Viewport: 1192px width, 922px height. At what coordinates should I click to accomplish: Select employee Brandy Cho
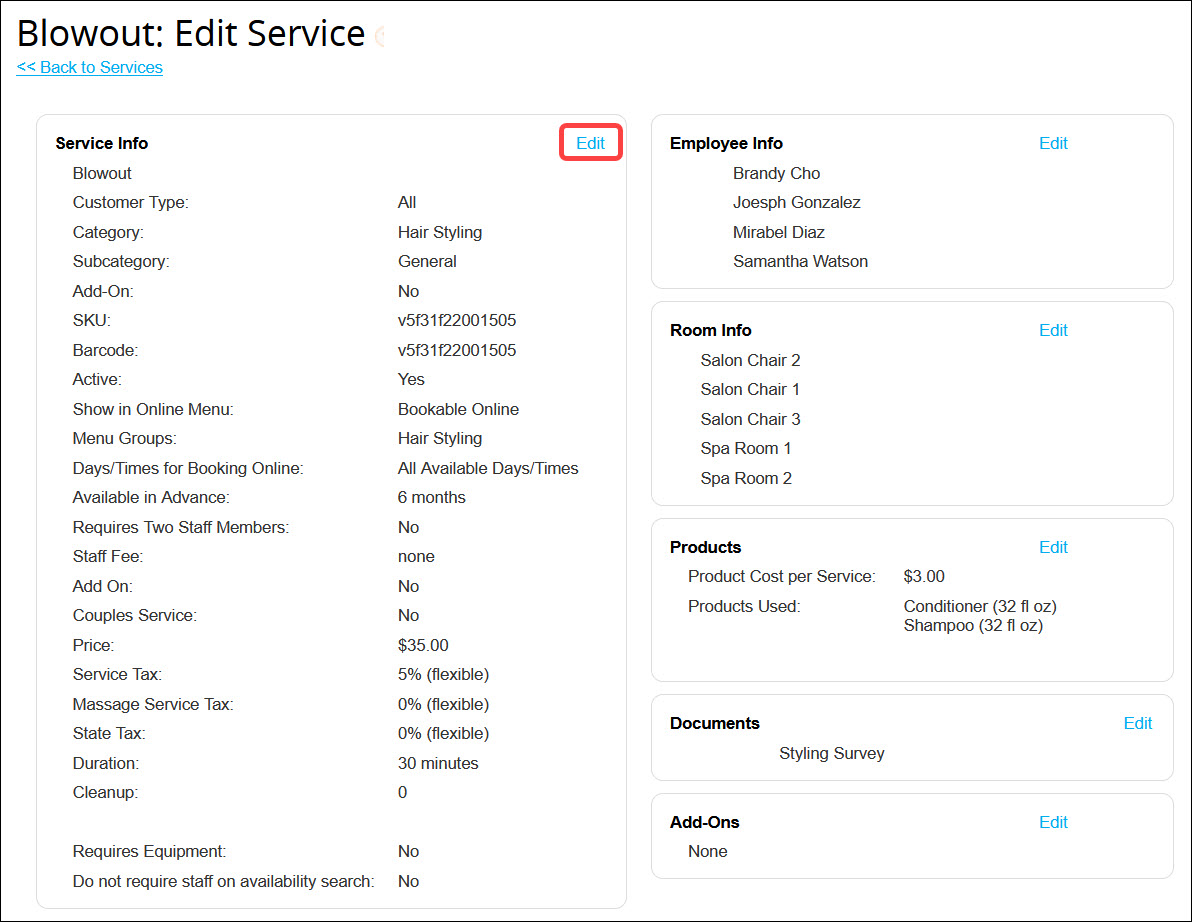tap(777, 173)
